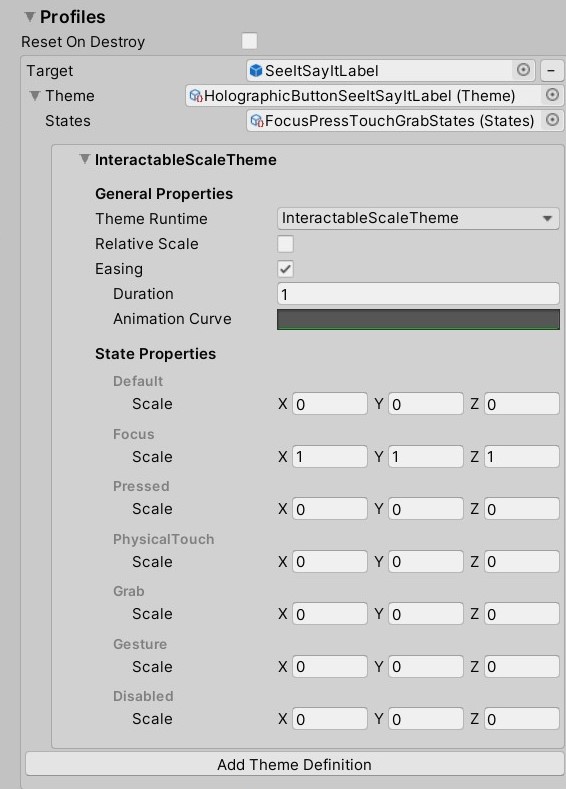The image size is (566, 789).
Task: Click Pressed Scale X field
Action: (x=330, y=509)
